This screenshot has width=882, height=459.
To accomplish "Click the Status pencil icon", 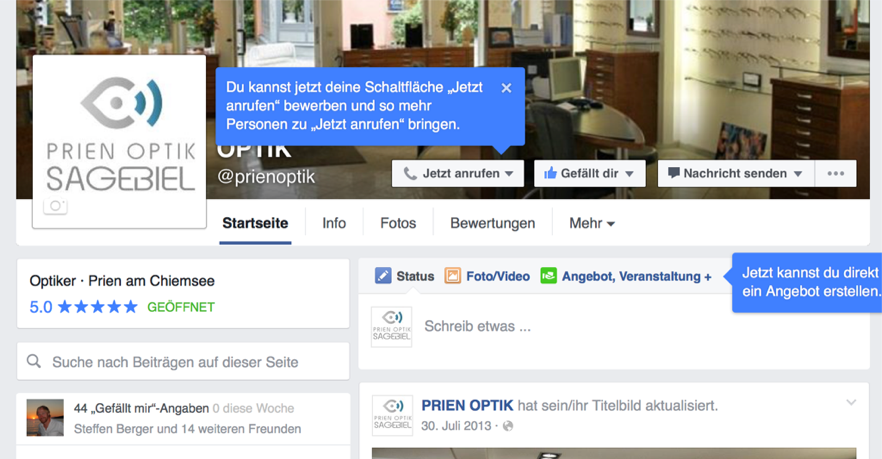I will pos(383,276).
